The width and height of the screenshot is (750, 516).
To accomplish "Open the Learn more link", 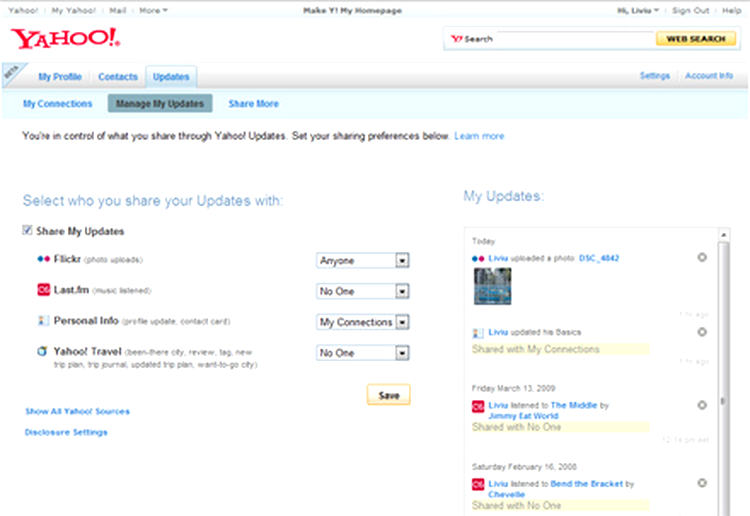I will (479, 136).
